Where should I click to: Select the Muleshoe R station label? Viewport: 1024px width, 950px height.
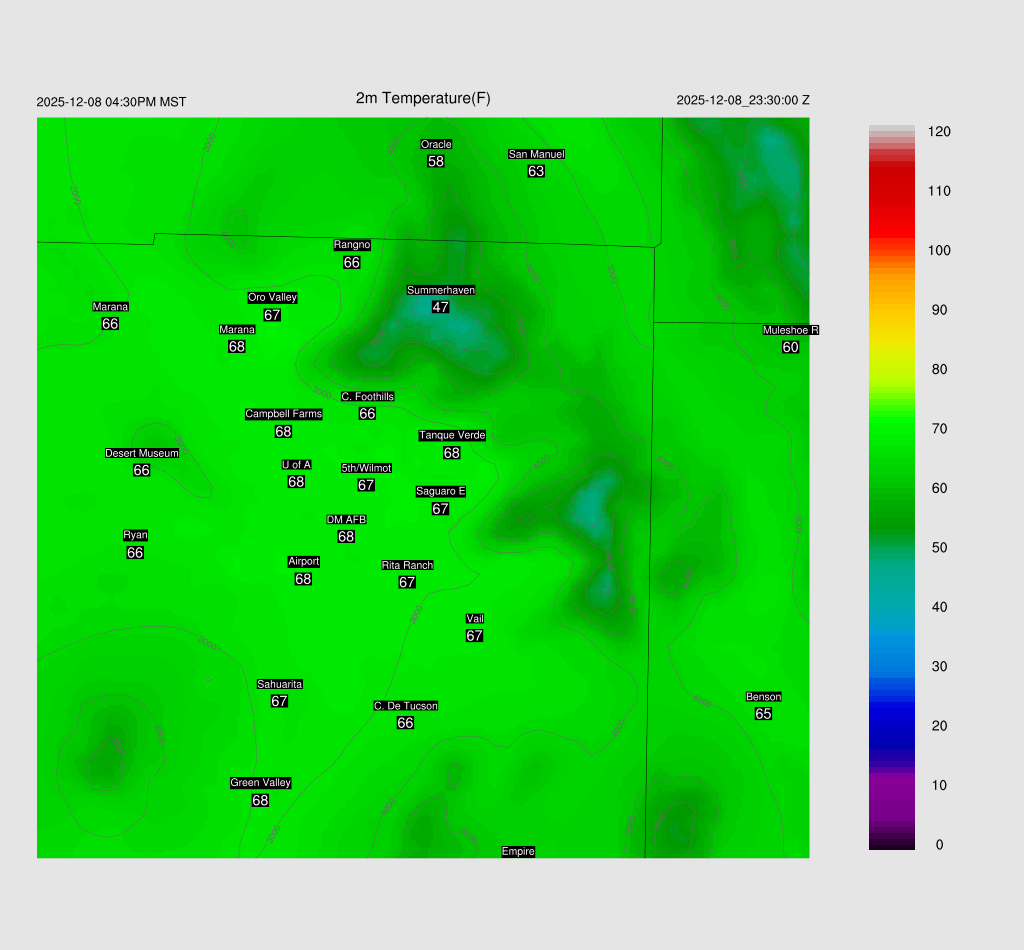tap(790, 330)
